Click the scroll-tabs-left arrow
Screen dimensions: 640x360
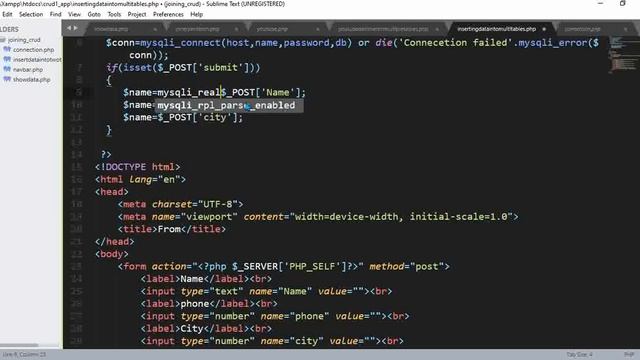[69, 28]
